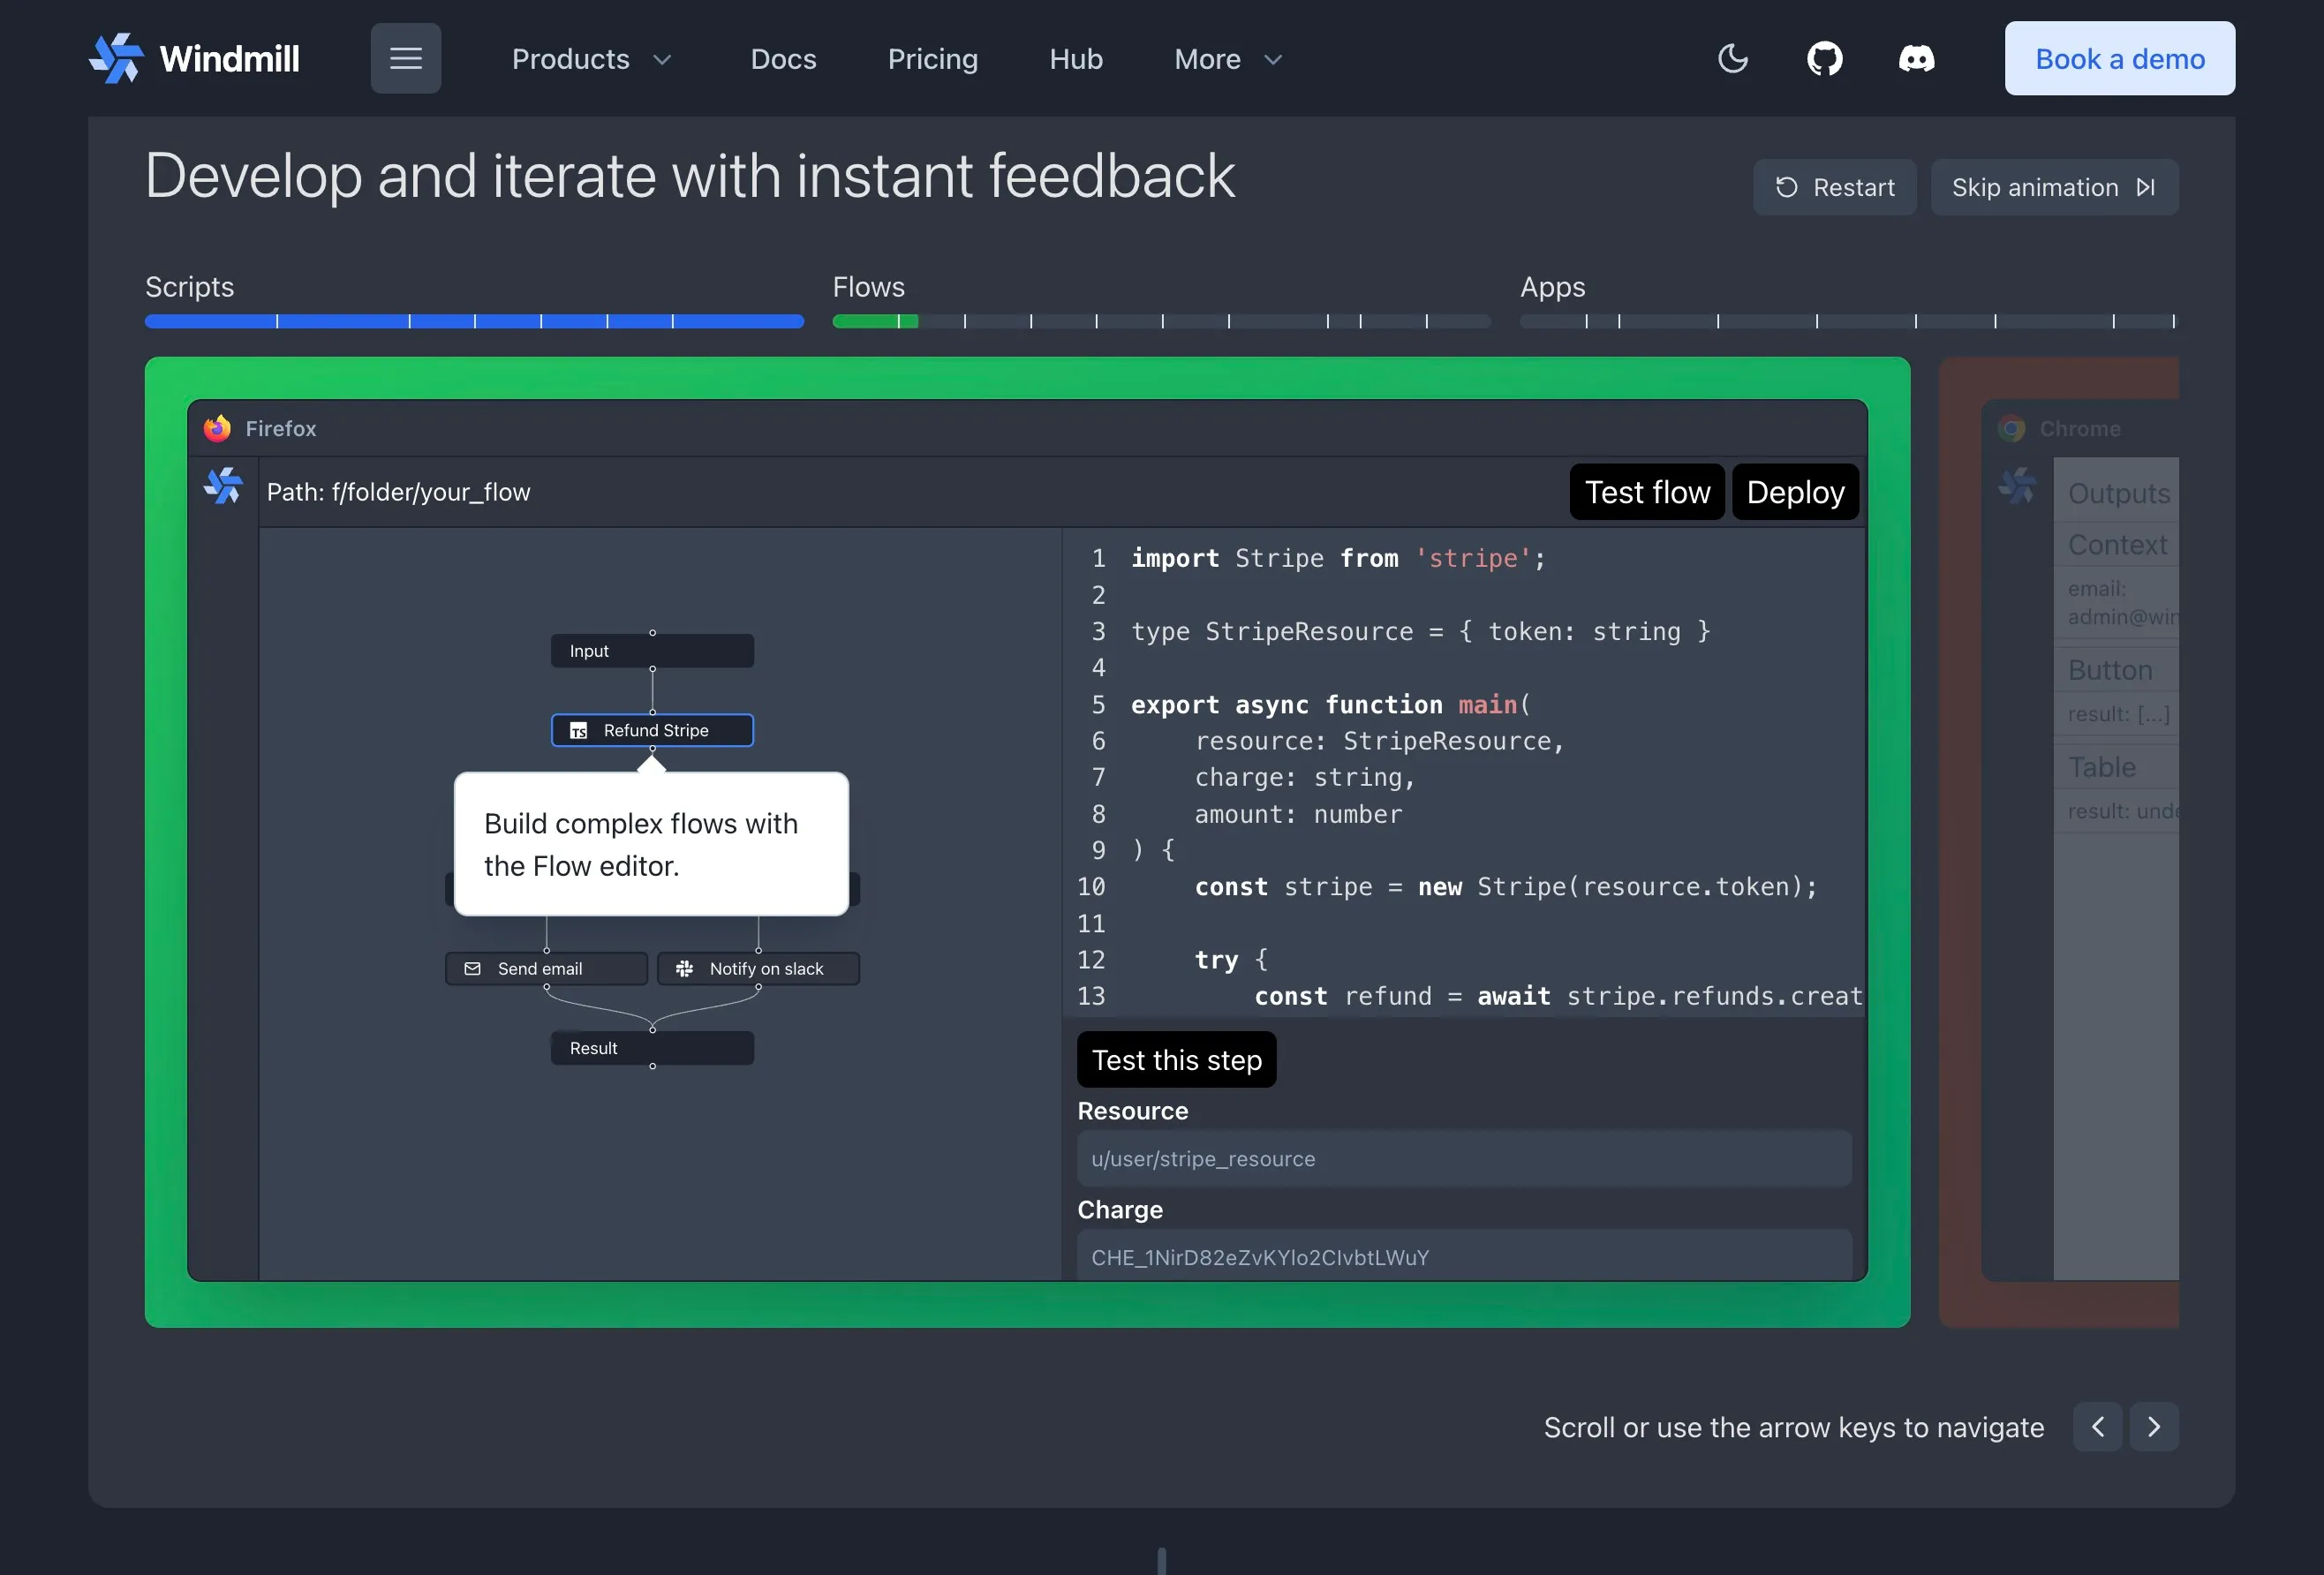Open the Windmill logo home link
Image resolution: width=2324 pixels, height=1575 pixels.
[x=194, y=58]
